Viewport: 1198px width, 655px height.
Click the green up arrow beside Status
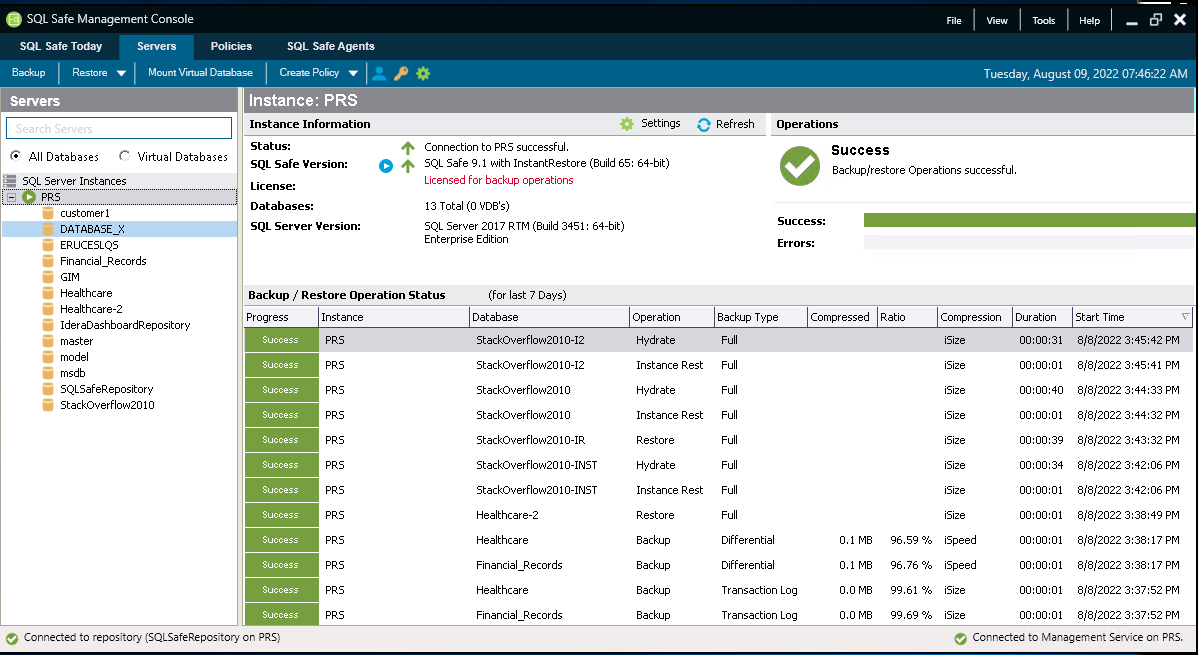click(x=408, y=148)
